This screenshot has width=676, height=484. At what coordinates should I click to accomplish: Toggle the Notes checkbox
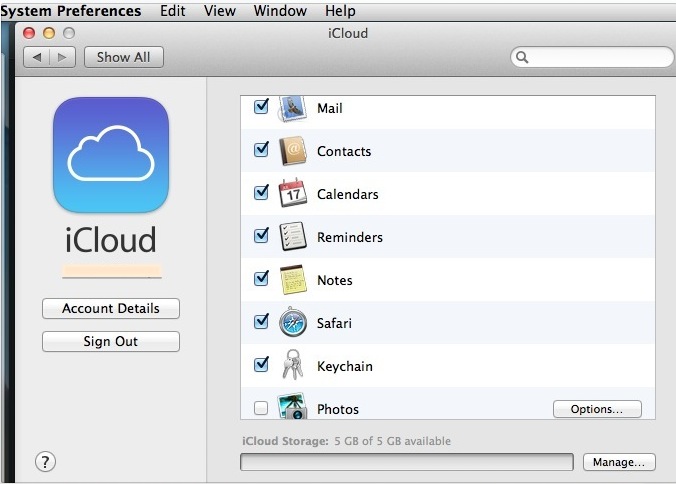click(x=261, y=278)
